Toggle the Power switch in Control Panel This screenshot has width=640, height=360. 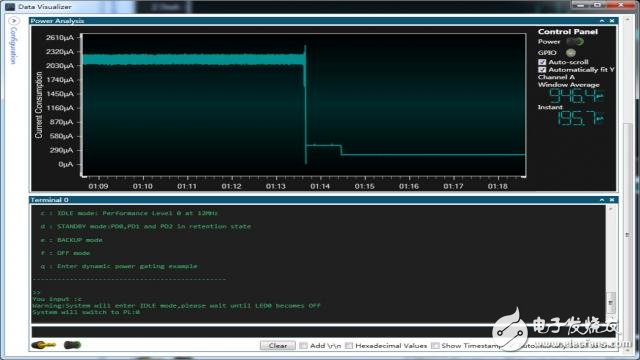click(x=575, y=42)
